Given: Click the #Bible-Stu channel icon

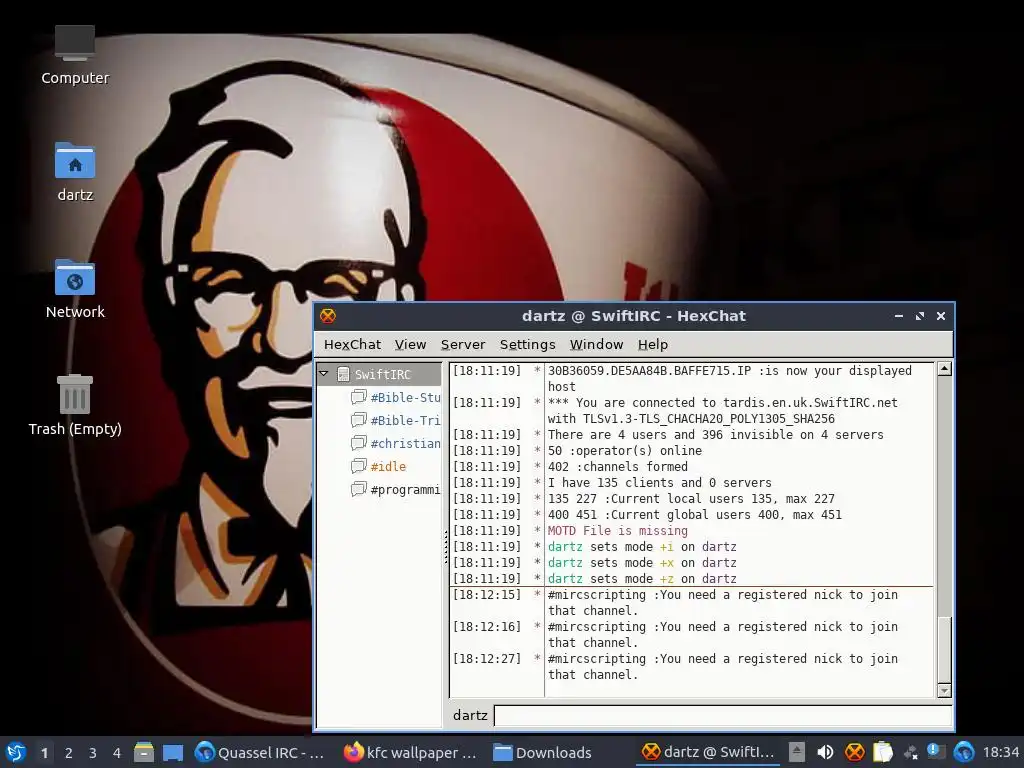Looking at the screenshot, I should (358, 397).
